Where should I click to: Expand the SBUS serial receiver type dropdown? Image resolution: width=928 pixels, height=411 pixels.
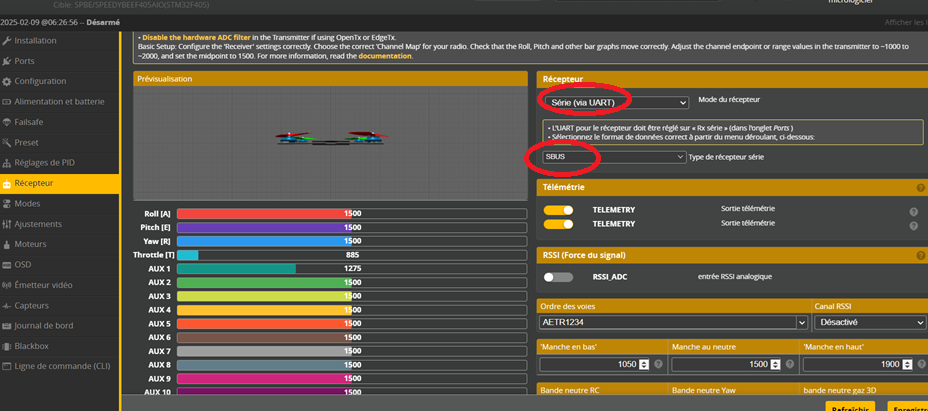pos(612,157)
